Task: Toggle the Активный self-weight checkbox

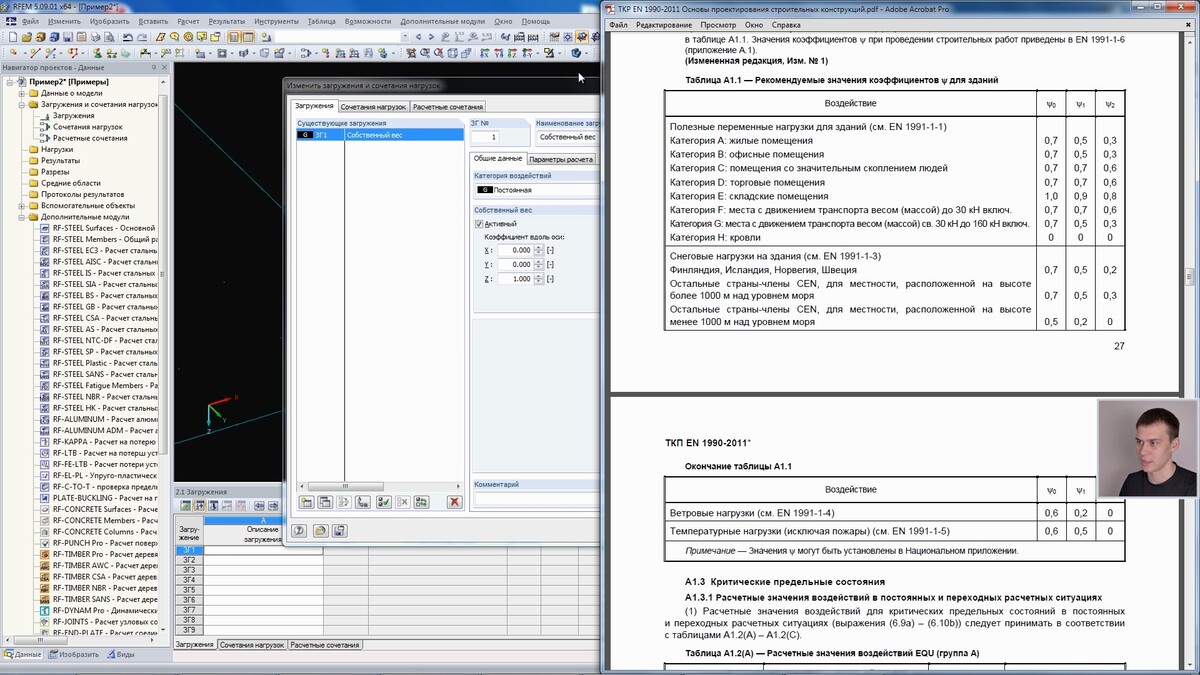Action: coord(479,224)
